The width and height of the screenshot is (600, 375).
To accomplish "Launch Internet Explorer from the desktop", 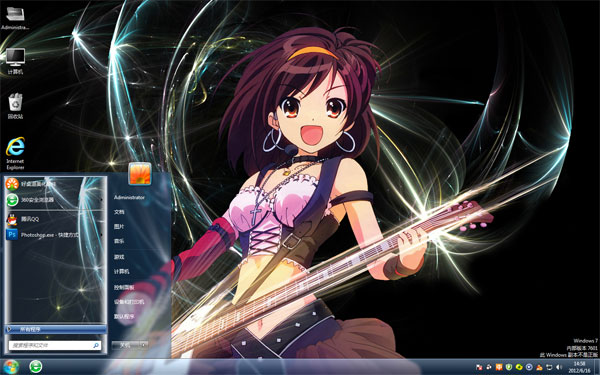I will pos(15,153).
